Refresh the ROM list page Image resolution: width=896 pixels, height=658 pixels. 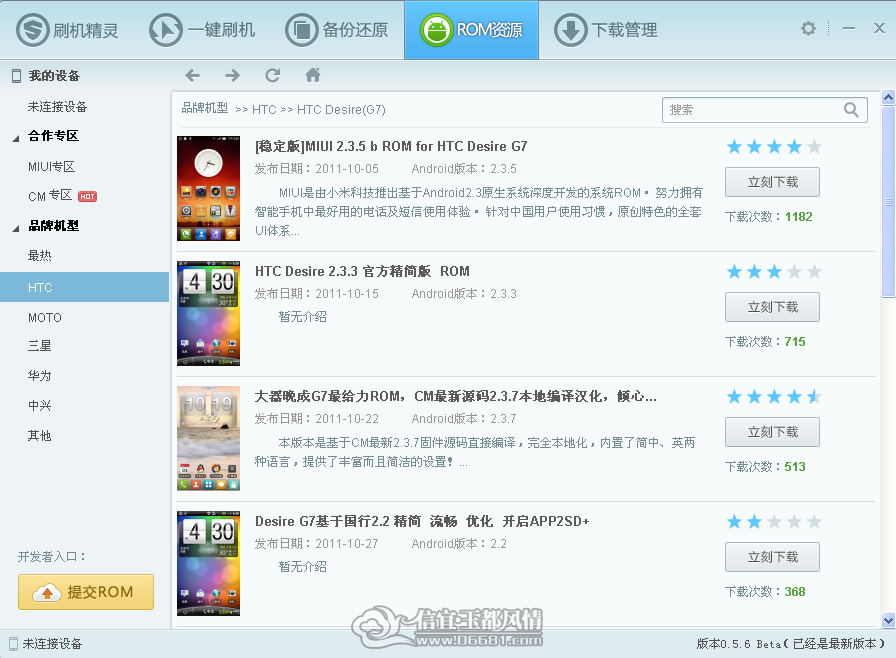(273, 75)
